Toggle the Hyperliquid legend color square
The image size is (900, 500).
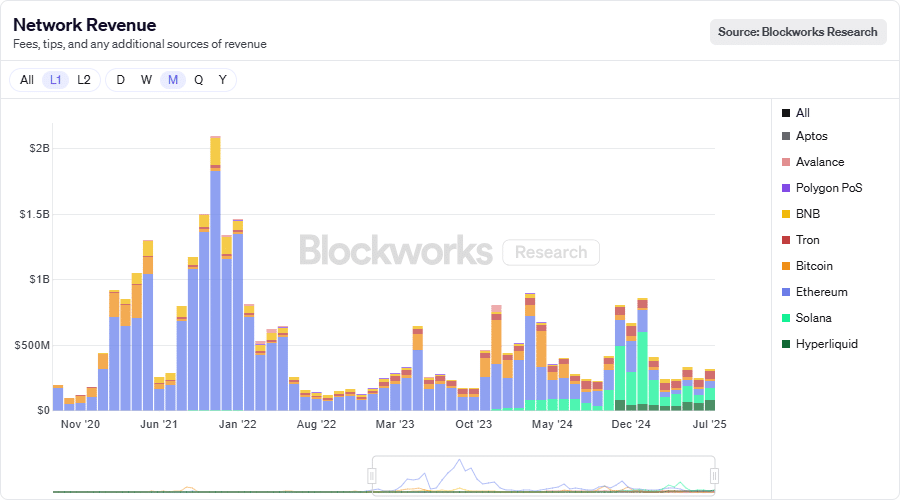pos(786,344)
